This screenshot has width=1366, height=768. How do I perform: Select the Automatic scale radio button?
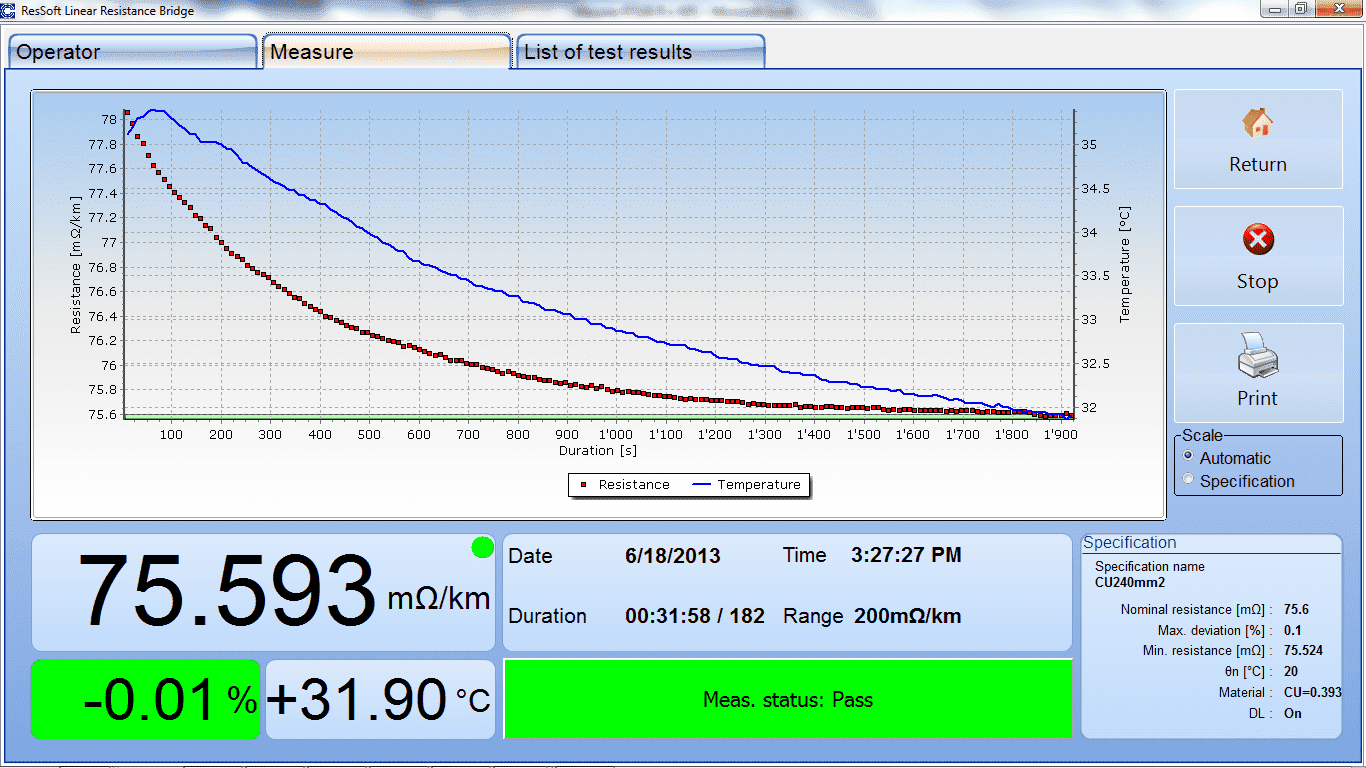point(1188,456)
